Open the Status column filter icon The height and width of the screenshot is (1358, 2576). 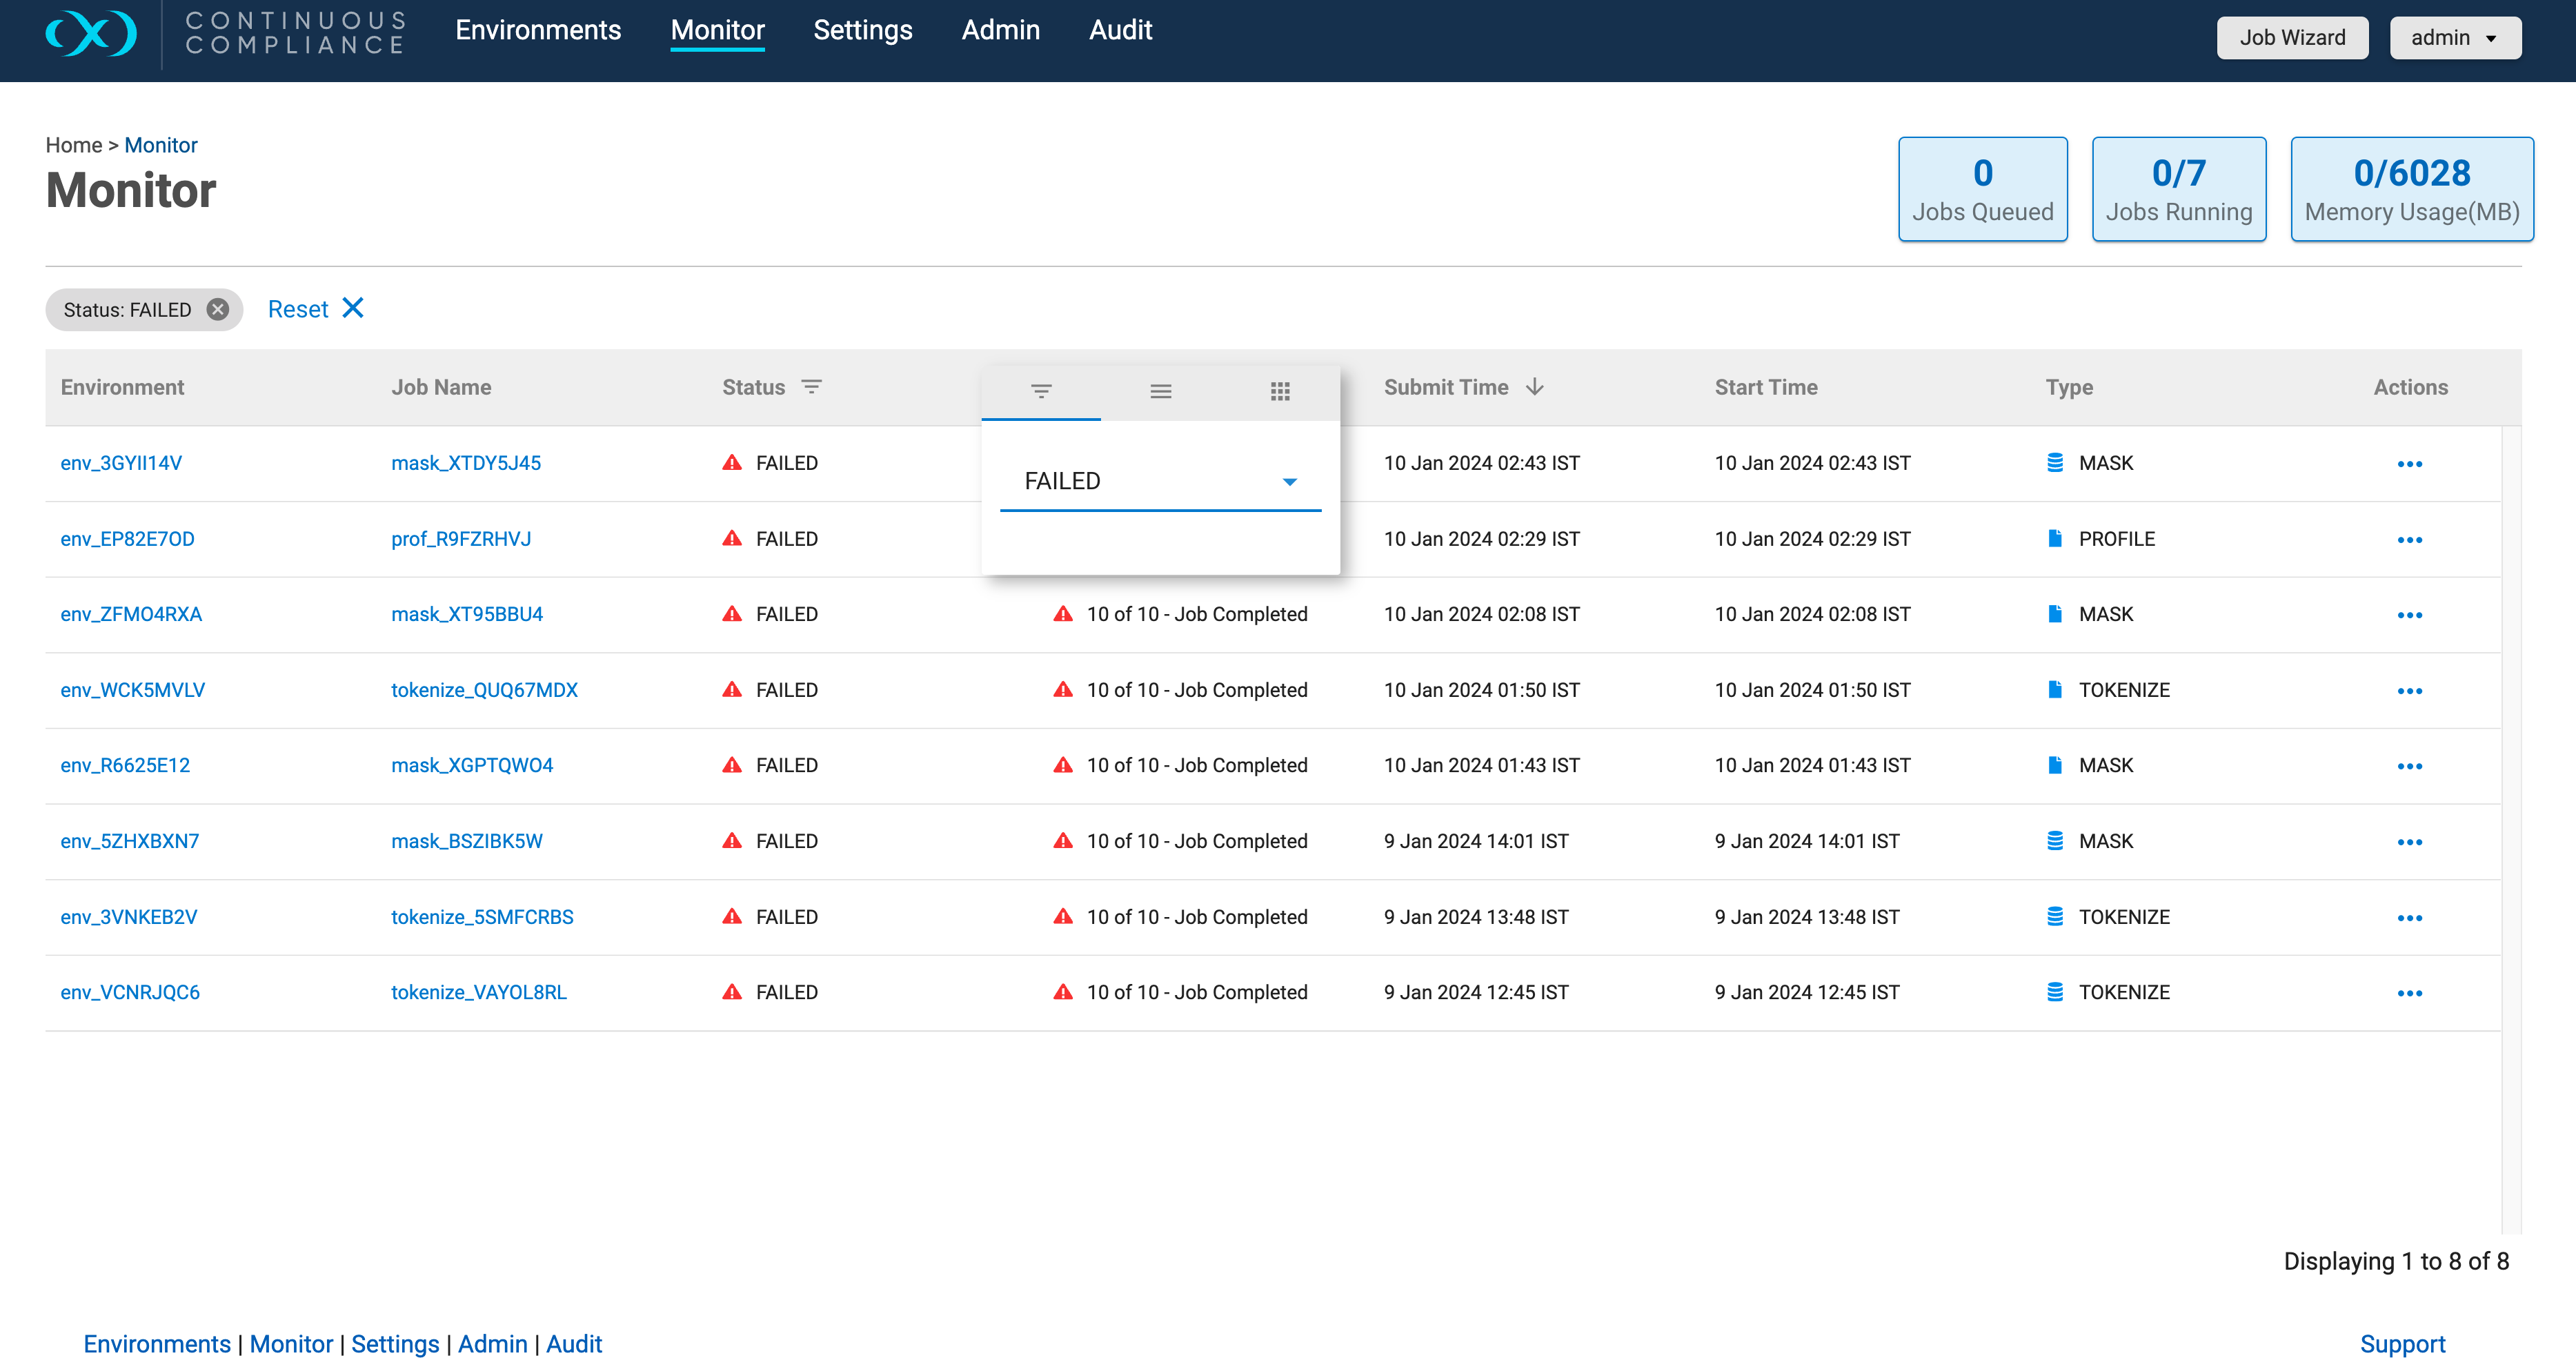pos(811,387)
